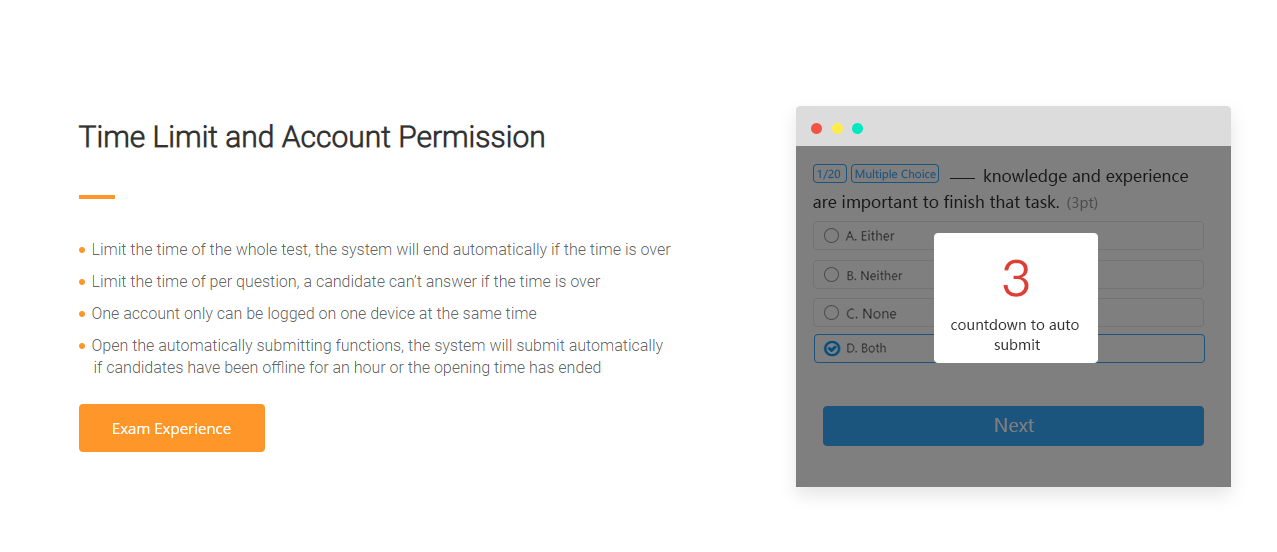Click the Multiple Choice tag
The width and height of the screenshot is (1277, 552).
(895, 174)
